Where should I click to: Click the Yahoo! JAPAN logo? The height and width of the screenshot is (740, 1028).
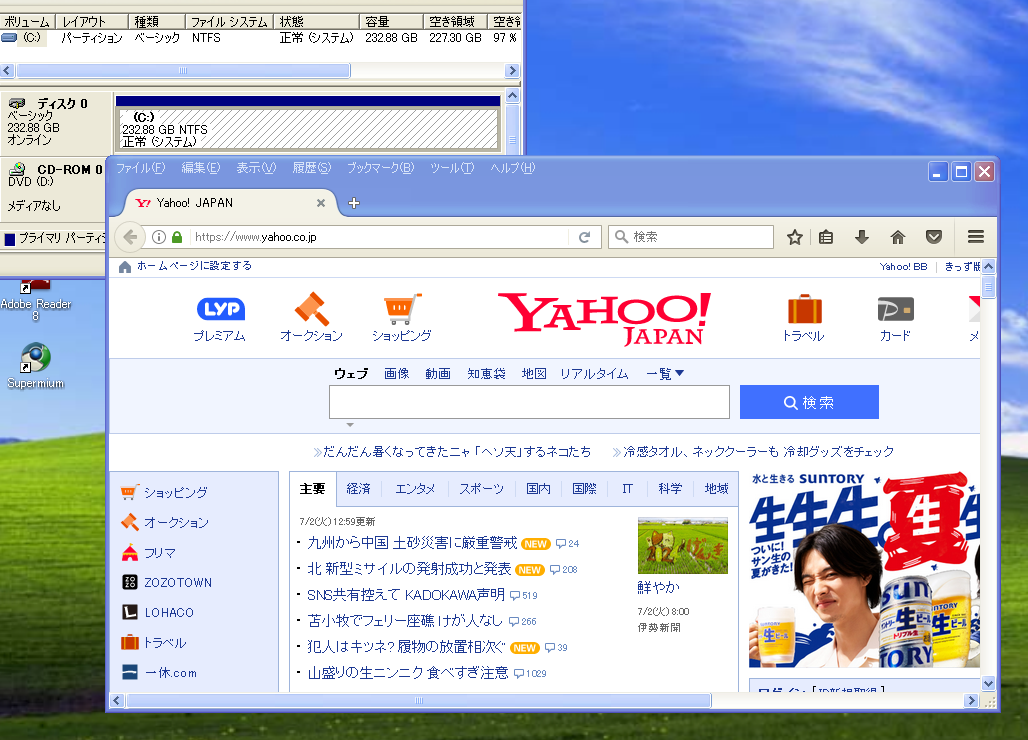point(604,319)
